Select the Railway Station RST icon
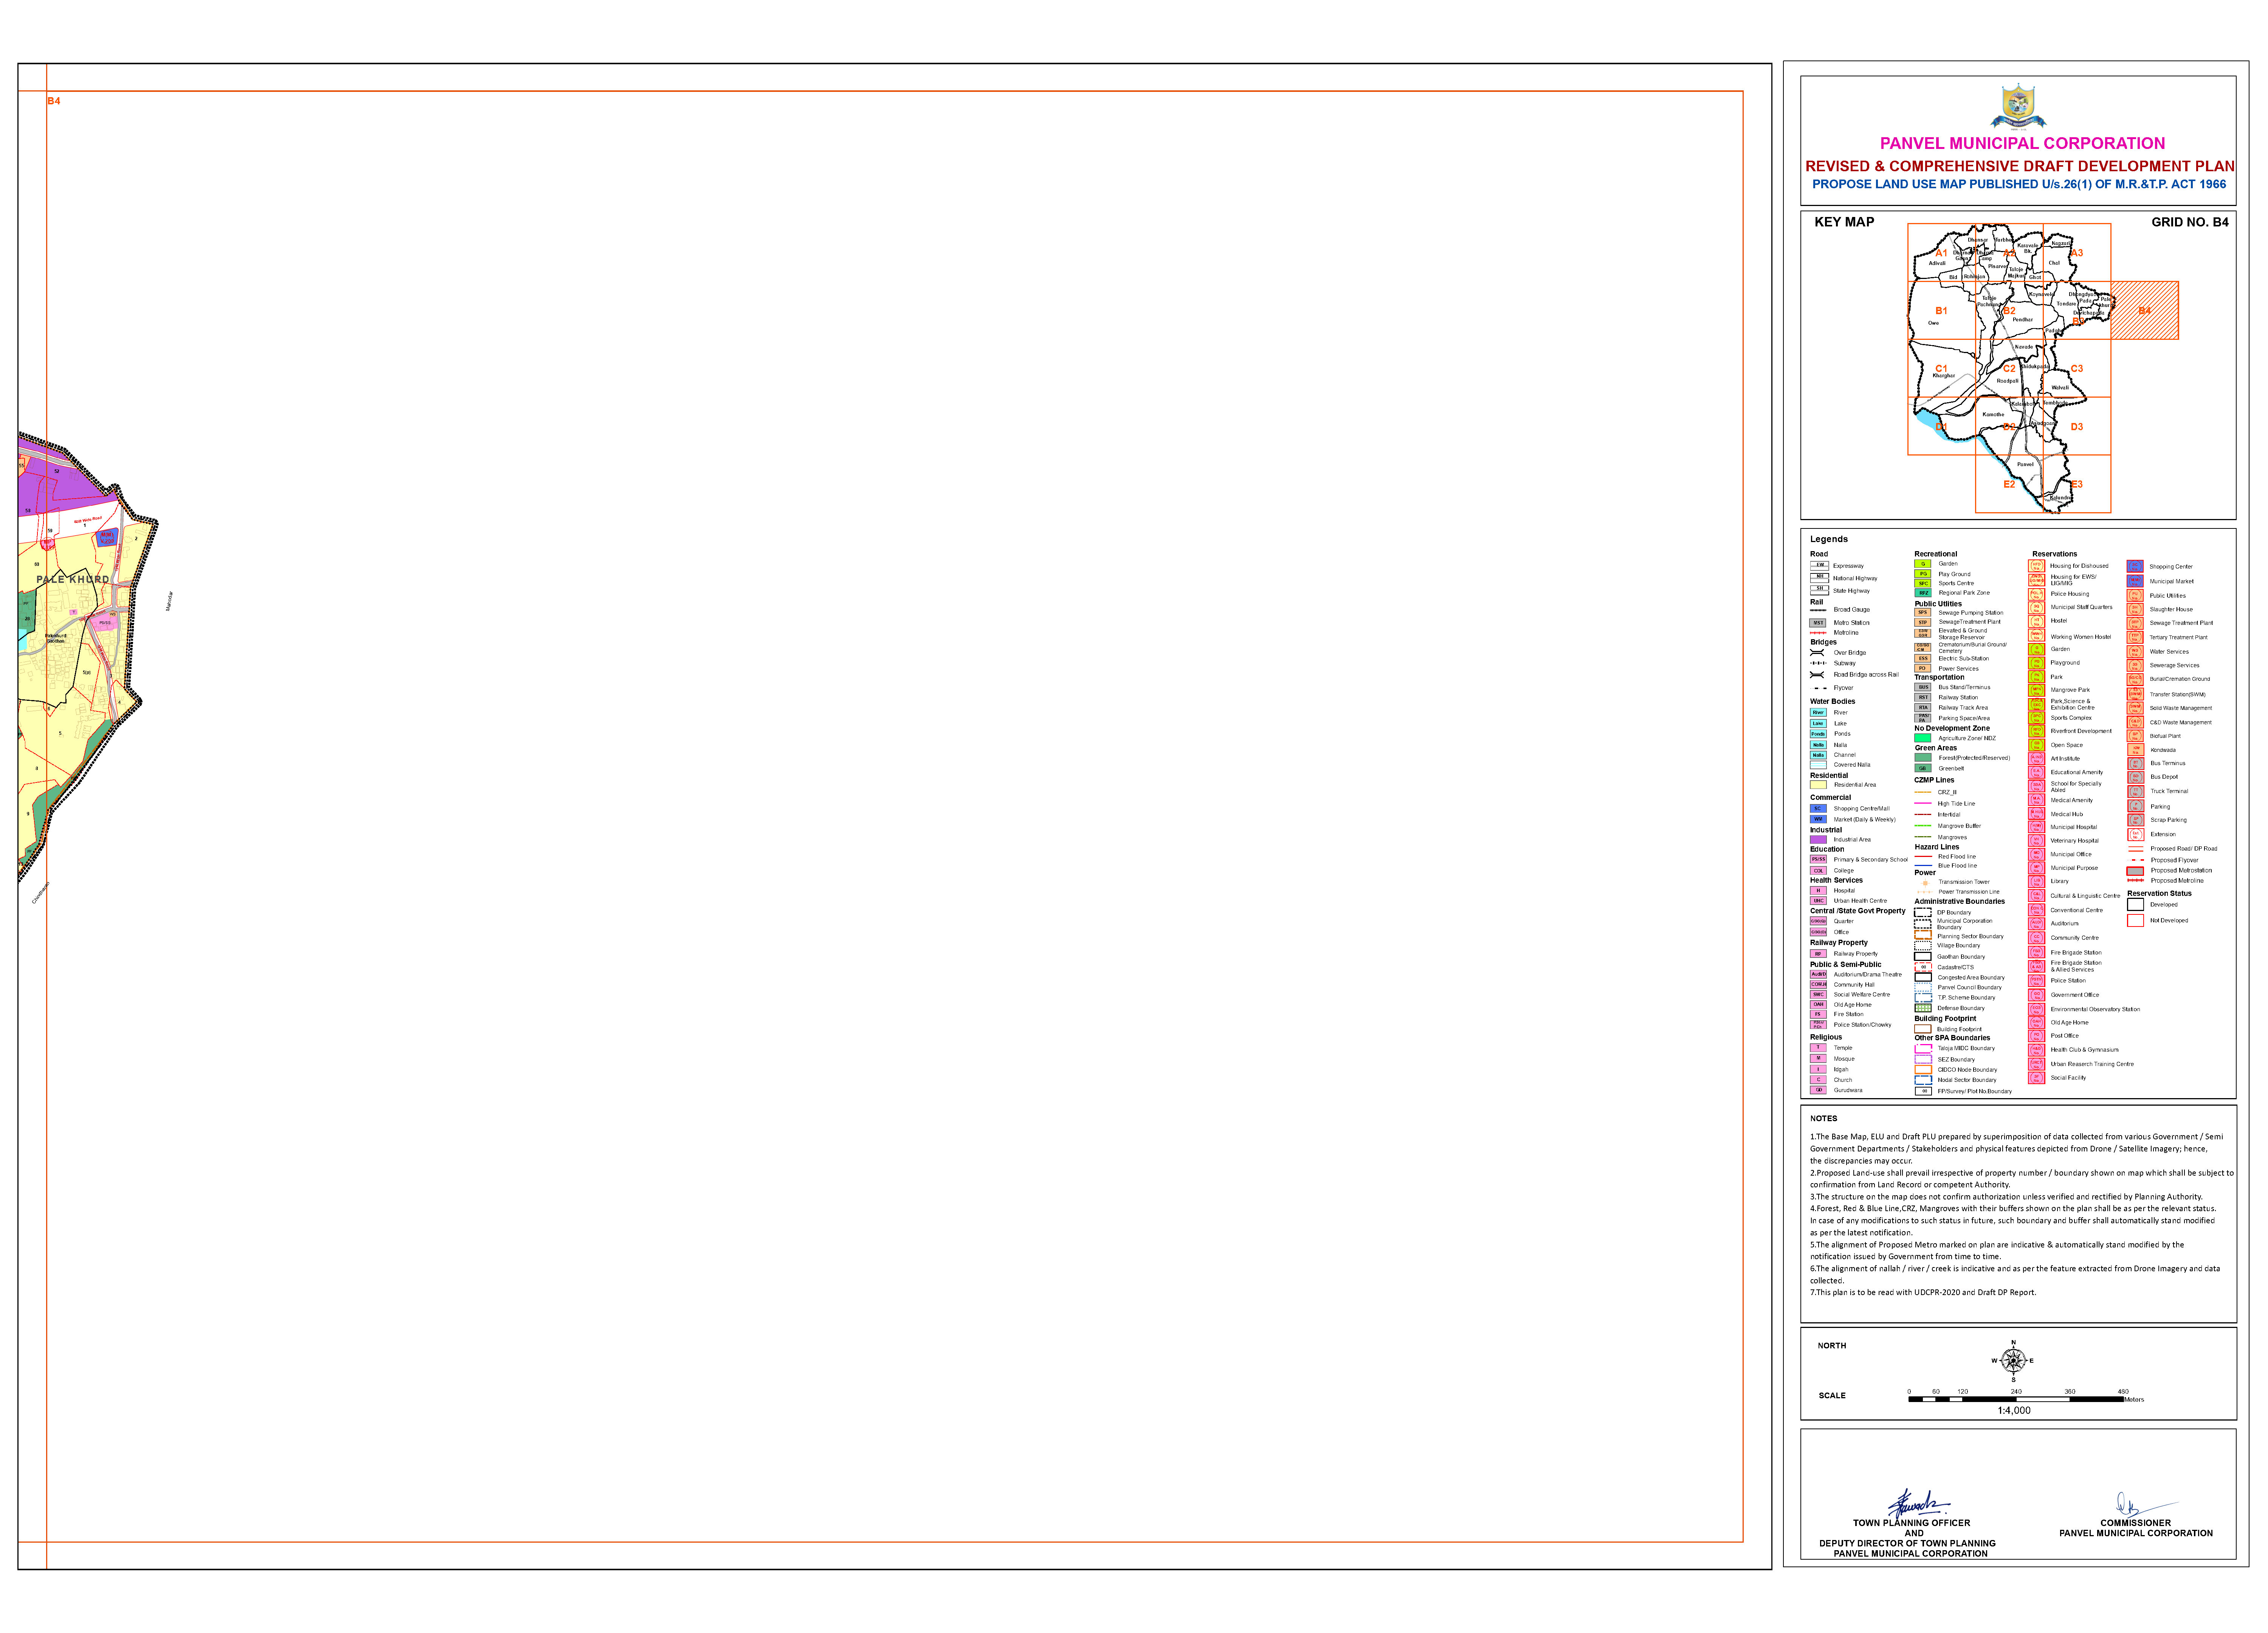2268x1633 pixels. coord(1923,697)
